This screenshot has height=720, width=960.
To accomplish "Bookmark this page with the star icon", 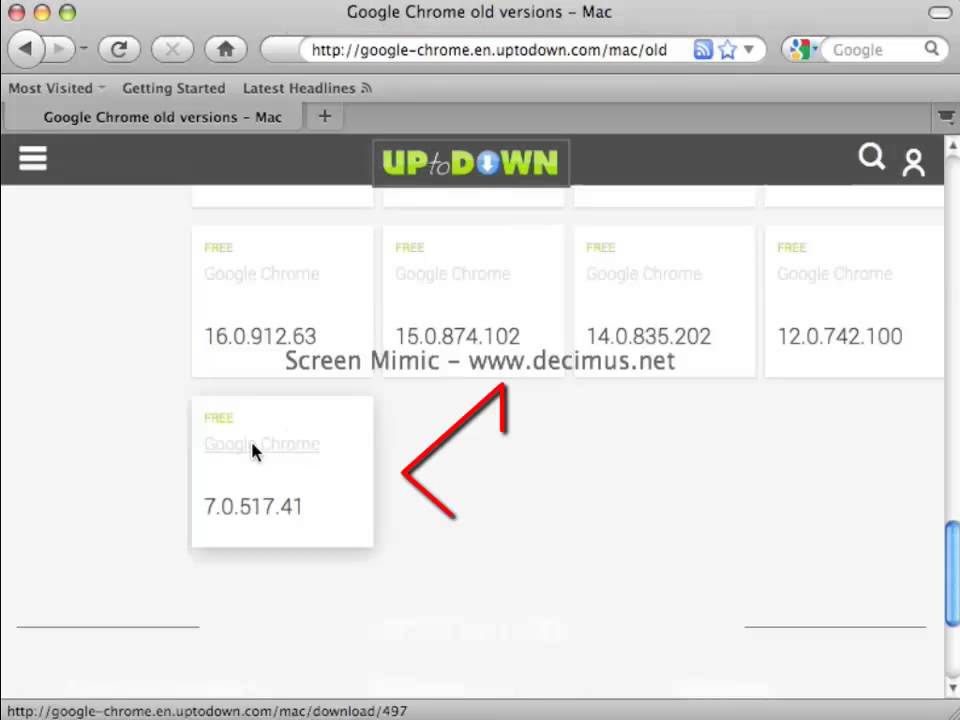I will point(727,50).
